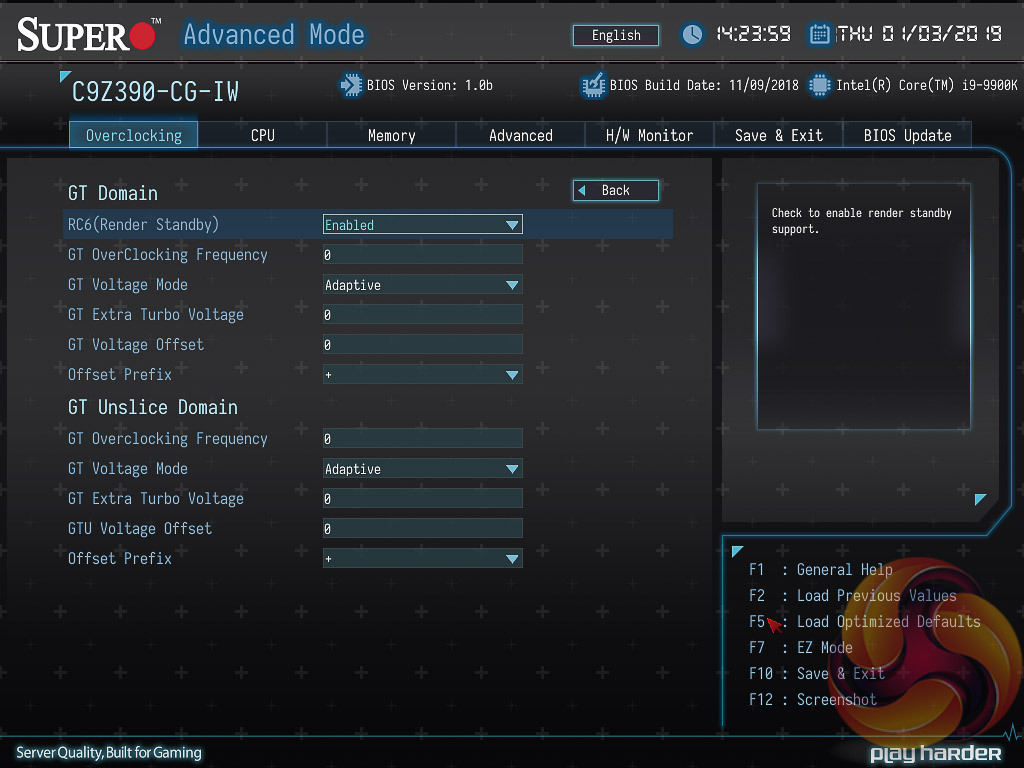Click the BIOS Build Date icon
Image resolution: width=1024 pixels, height=768 pixels.
[x=594, y=85]
